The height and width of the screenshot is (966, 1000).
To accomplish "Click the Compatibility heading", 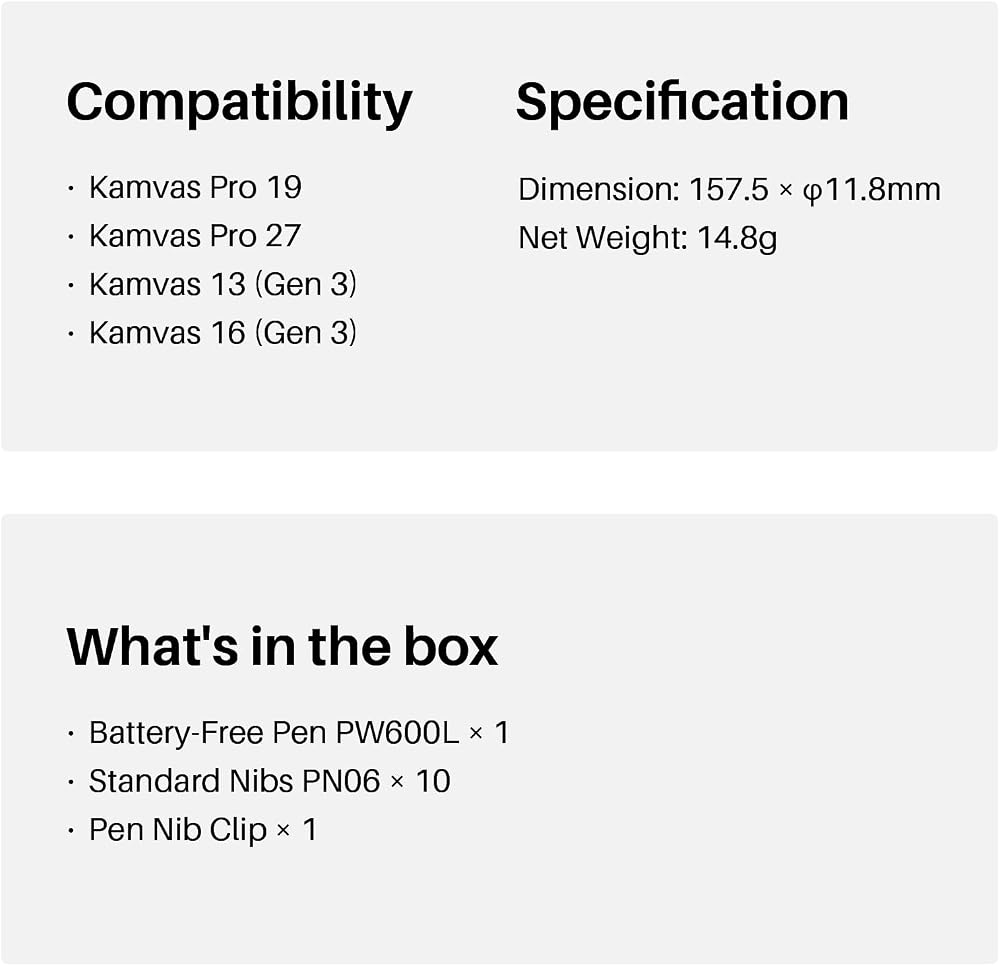I will 239,103.
